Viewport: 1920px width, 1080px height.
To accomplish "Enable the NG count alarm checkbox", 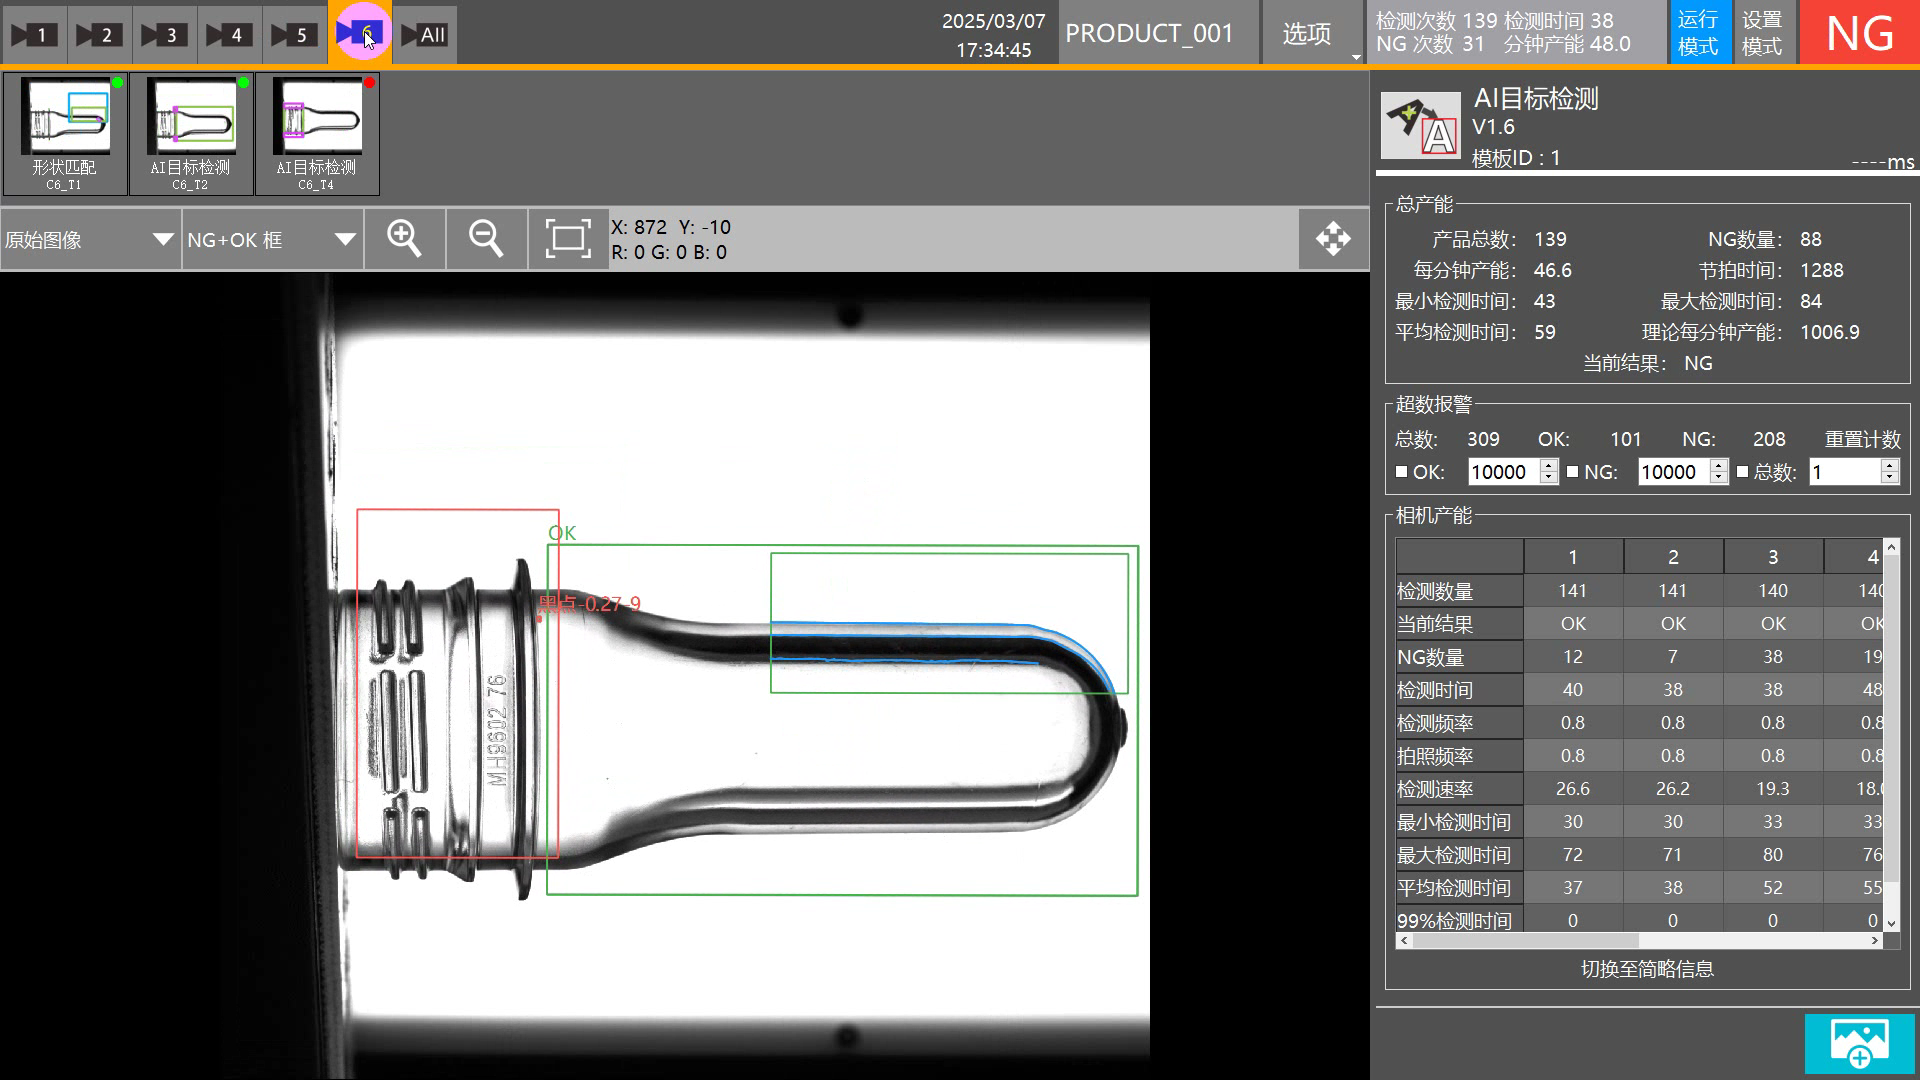I will pos(1573,472).
